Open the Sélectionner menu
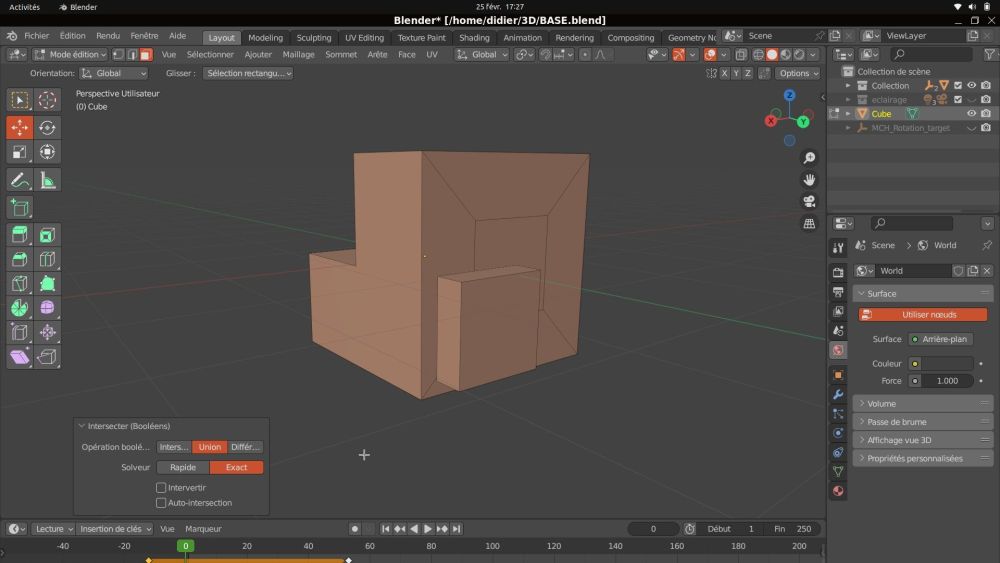The width and height of the screenshot is (1000, 563). (x=210, y=55)
